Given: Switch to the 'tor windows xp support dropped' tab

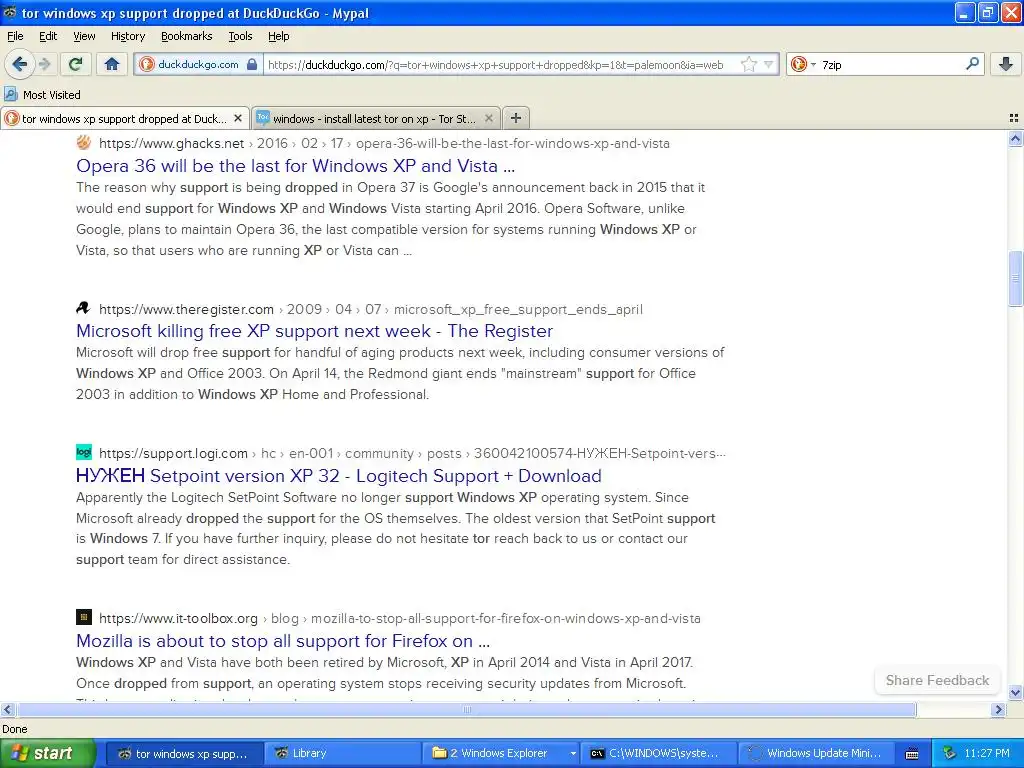Looking at the screenshot, I should tap(125, 118).
